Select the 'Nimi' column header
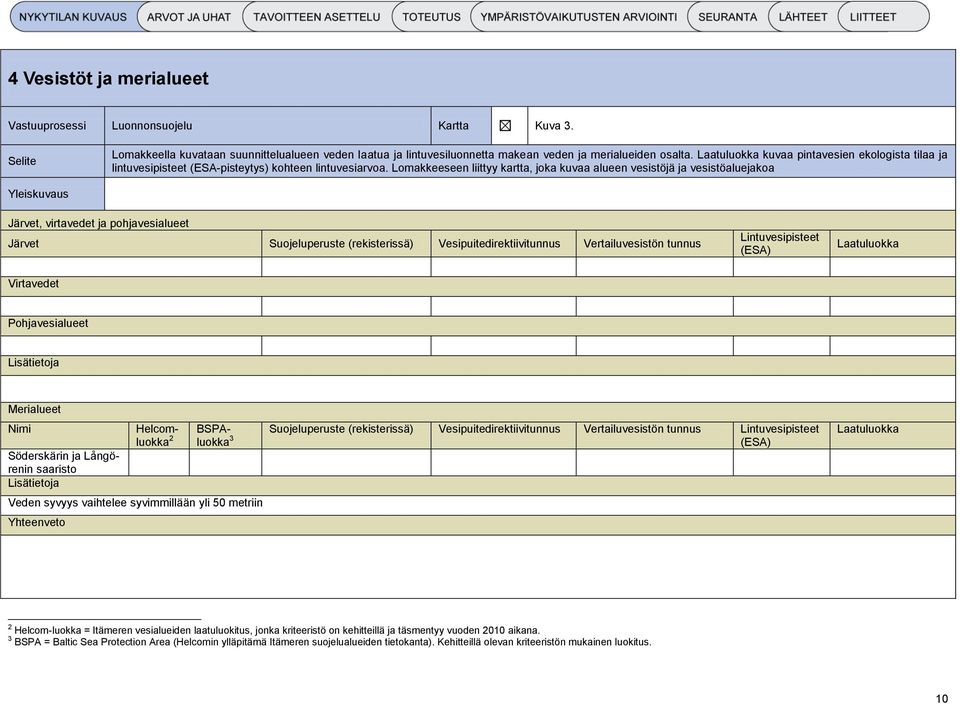The height and width of the screenshot is (704, 960). tap(20, 429)
